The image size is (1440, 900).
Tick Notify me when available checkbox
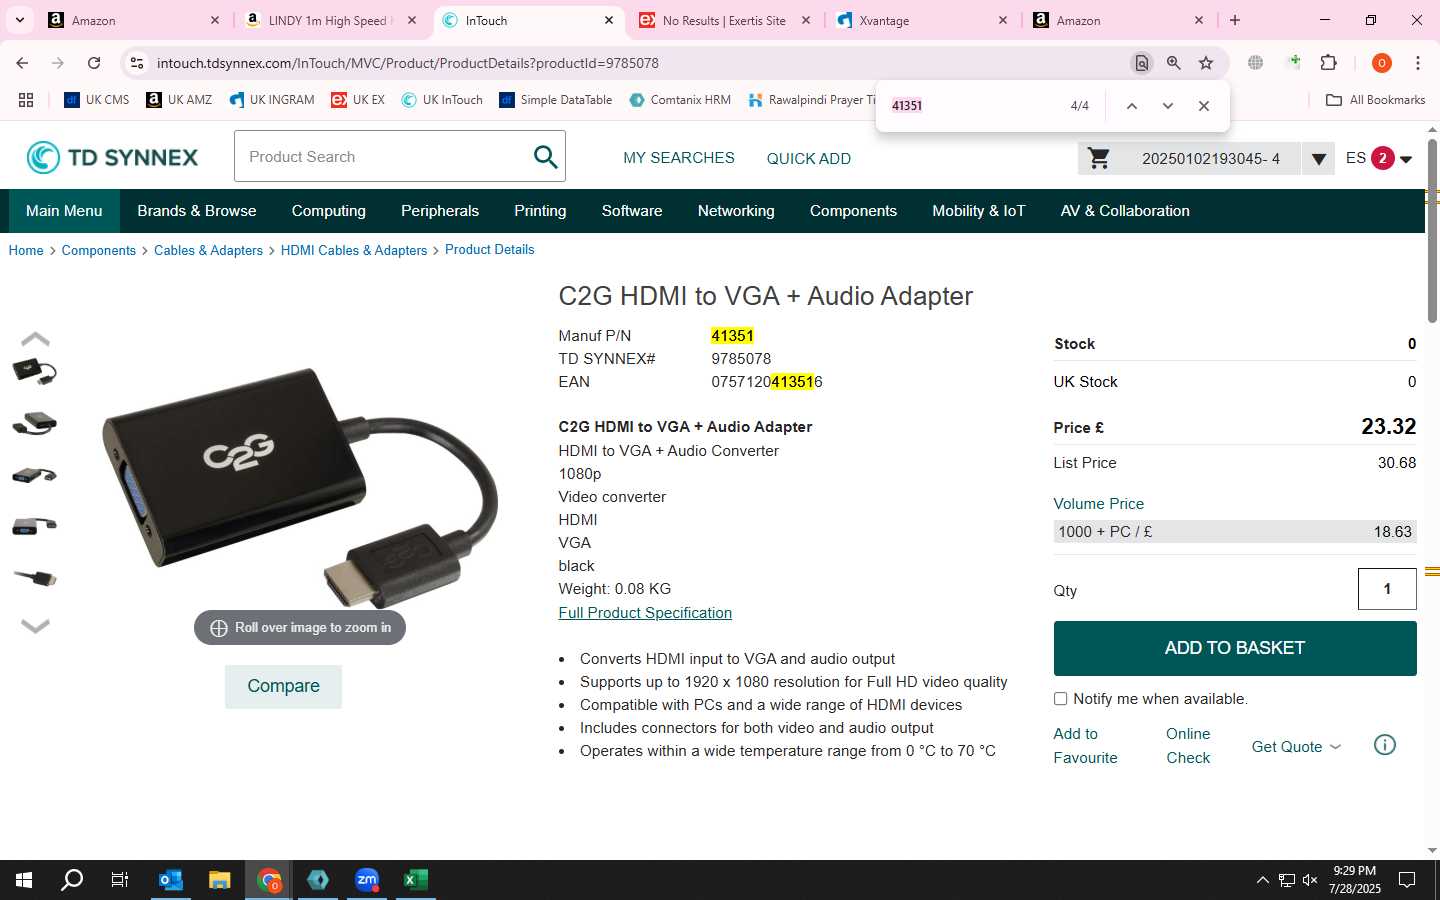pos(1060,699)
